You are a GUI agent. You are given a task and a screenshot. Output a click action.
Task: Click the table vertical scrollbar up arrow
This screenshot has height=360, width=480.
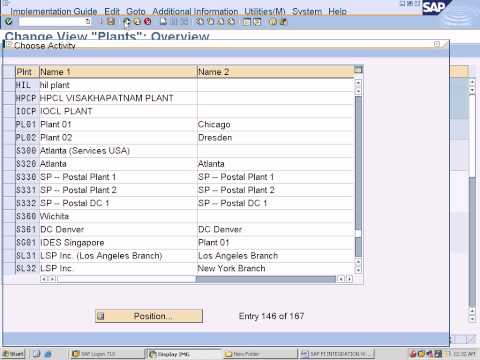click(358, 83)
